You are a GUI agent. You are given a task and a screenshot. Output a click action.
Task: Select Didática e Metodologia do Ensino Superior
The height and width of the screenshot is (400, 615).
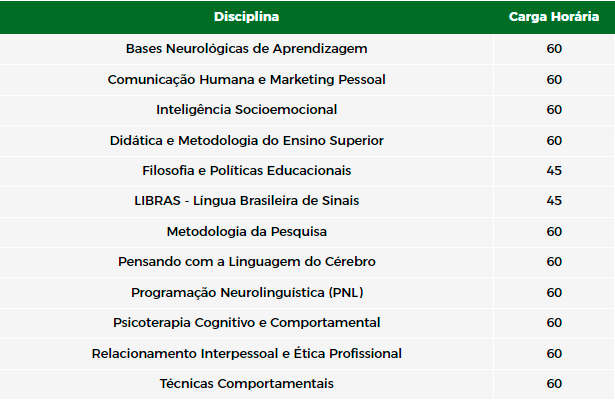point(246,141)
